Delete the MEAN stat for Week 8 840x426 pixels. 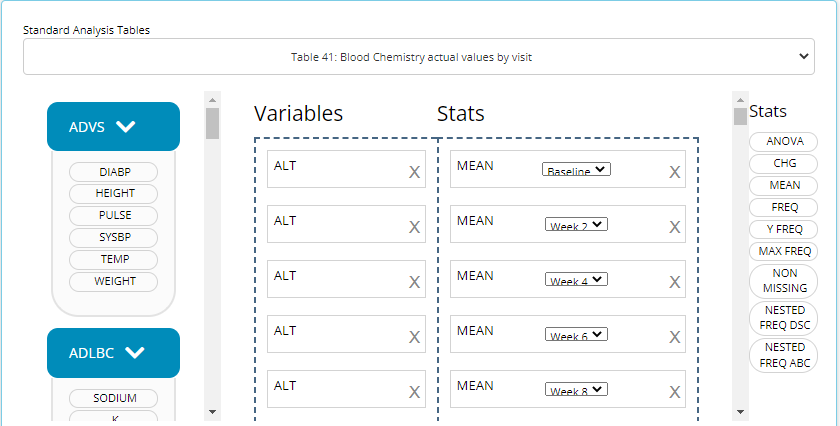674,392
